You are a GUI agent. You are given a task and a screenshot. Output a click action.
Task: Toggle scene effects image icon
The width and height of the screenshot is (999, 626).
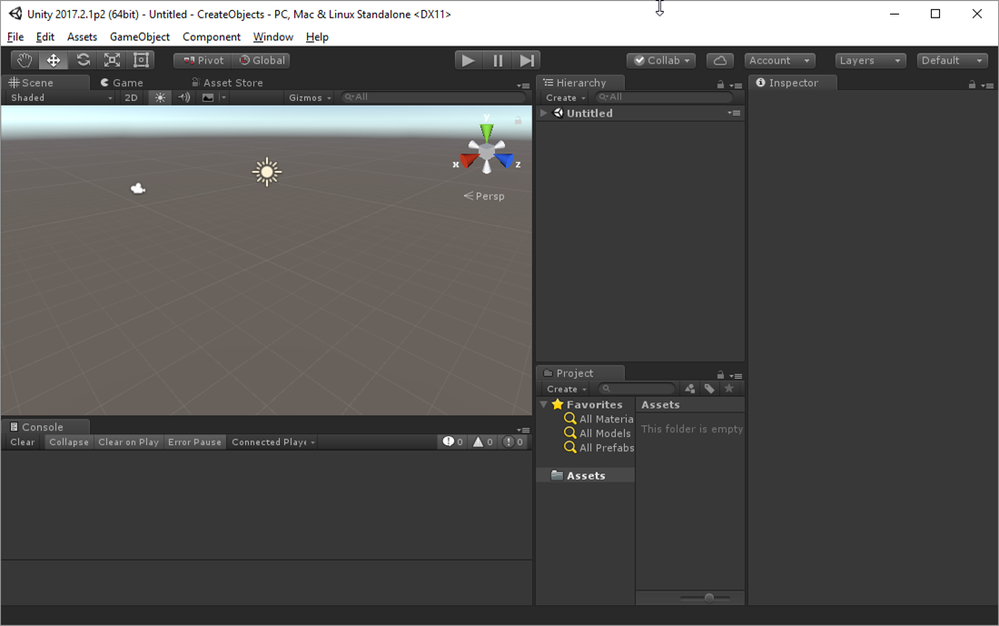point(208,97)
